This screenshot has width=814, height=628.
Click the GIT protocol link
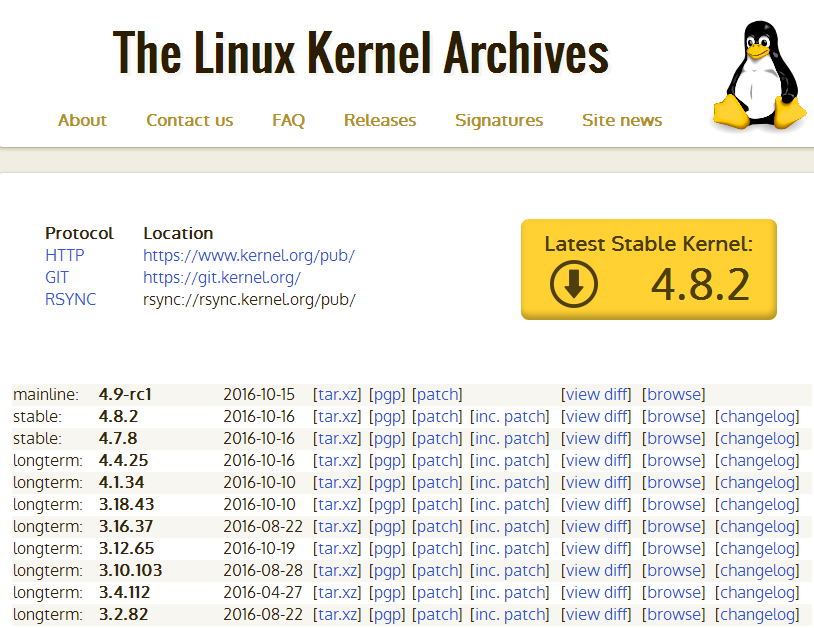click(x=57, y=277)
